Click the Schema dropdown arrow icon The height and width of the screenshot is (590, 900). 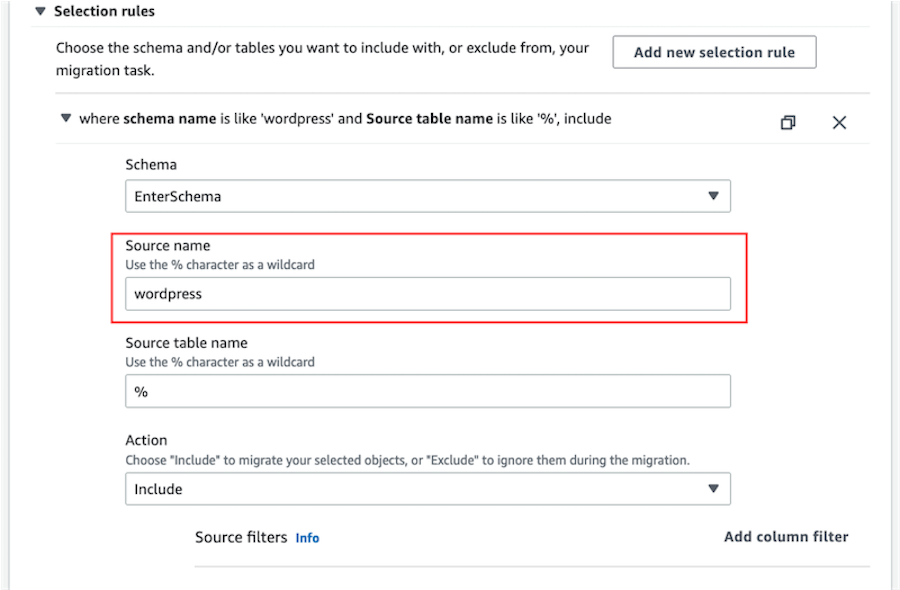(x=713, y=196)
